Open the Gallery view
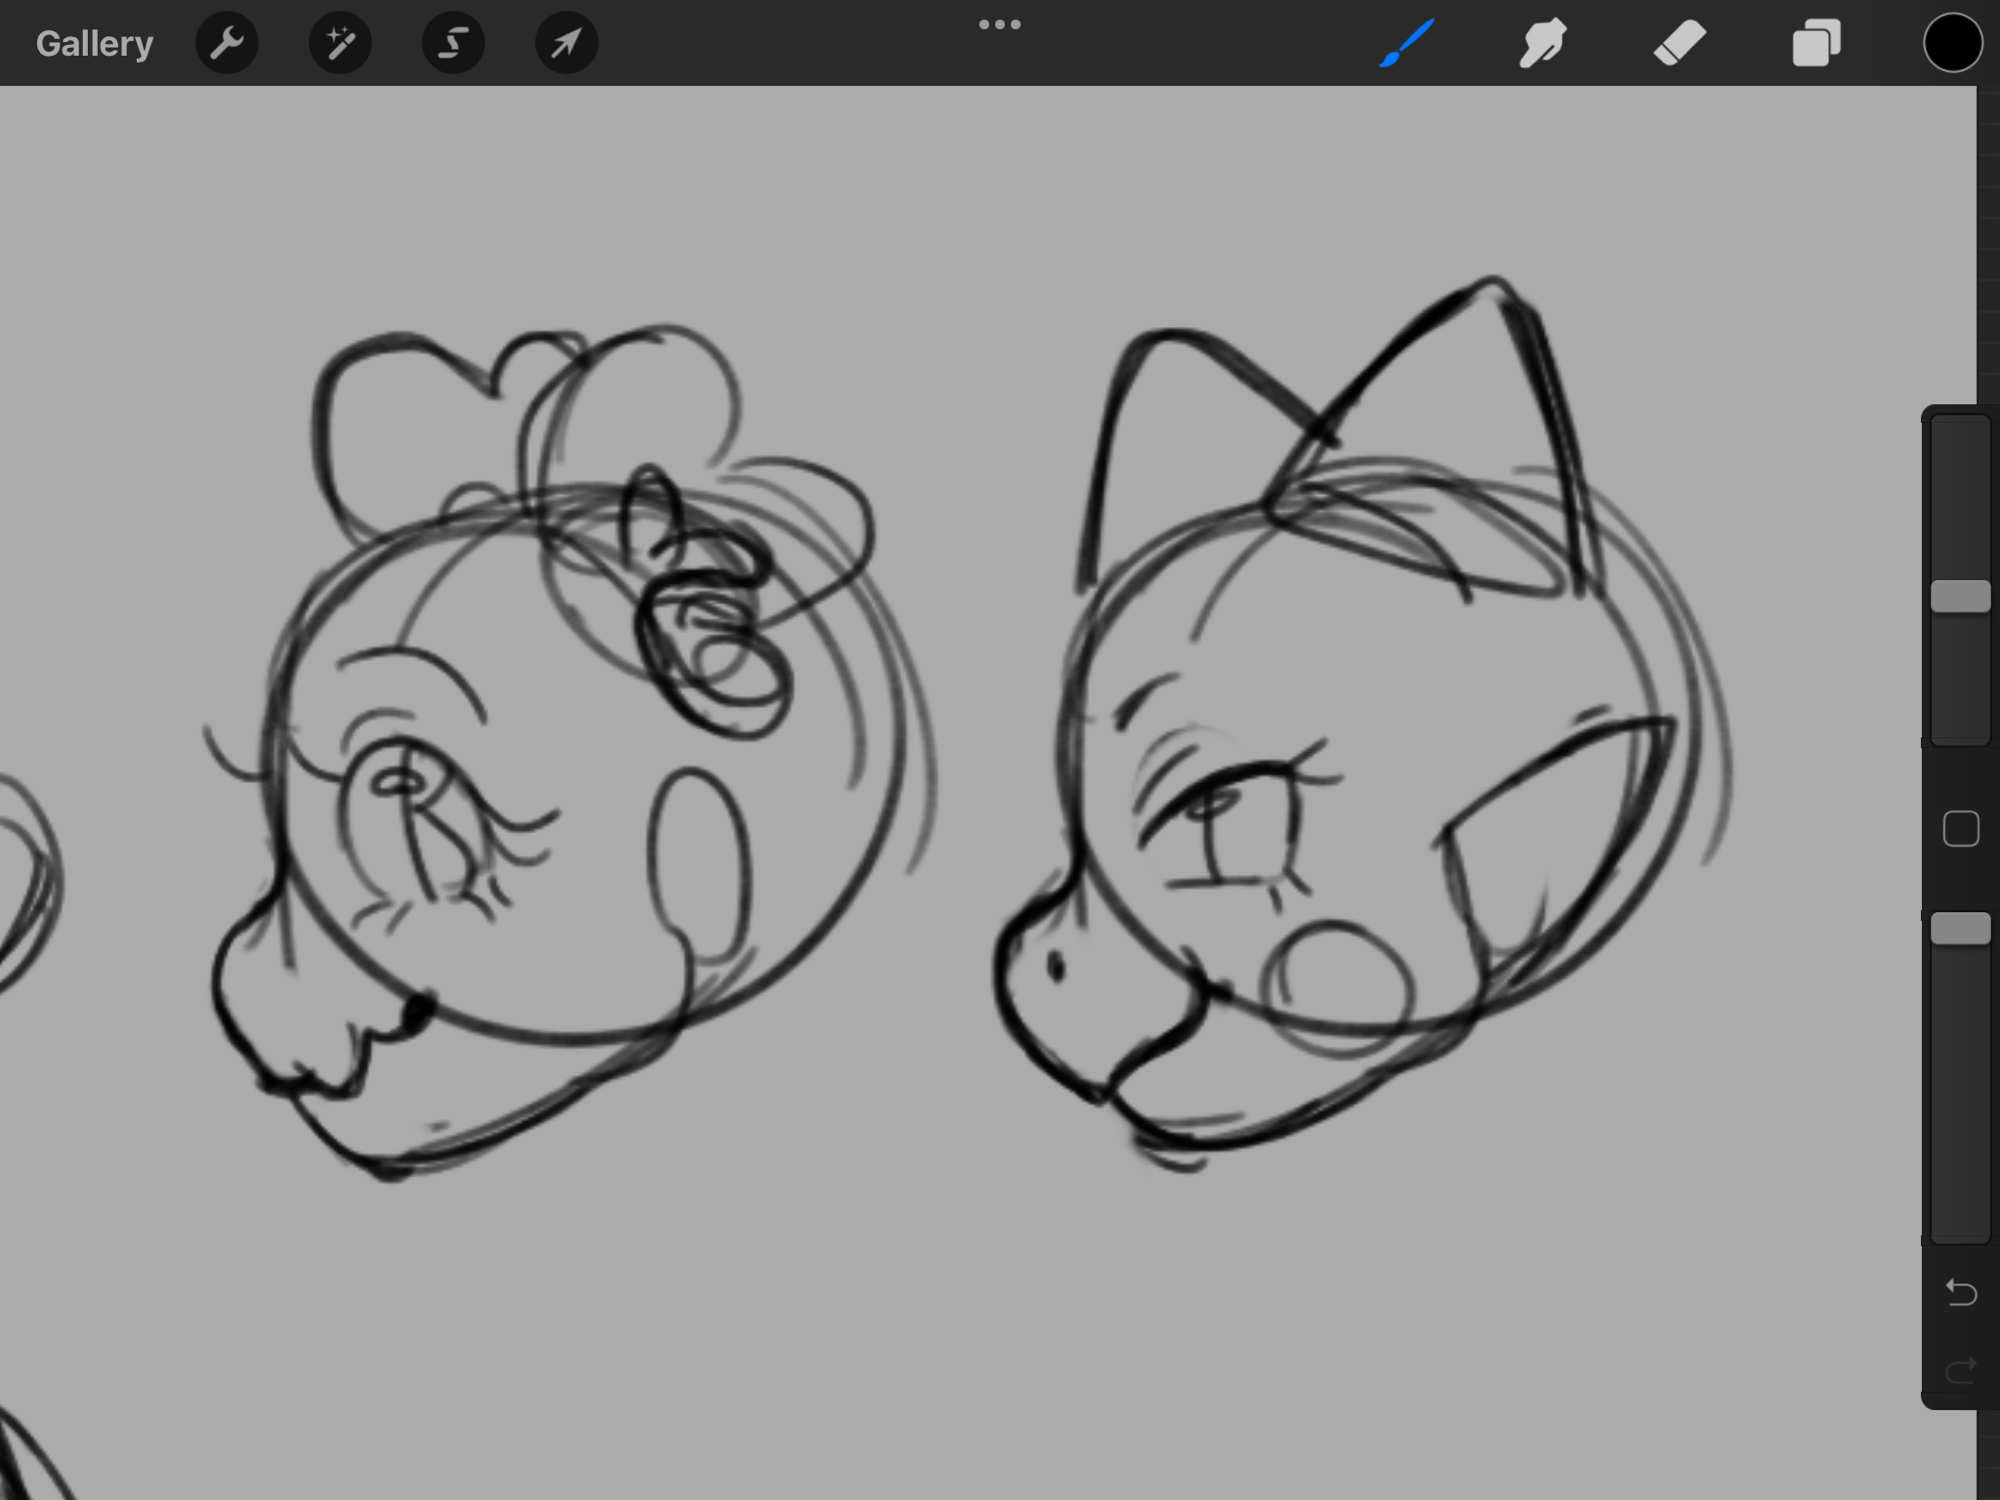 click(94, 43)
